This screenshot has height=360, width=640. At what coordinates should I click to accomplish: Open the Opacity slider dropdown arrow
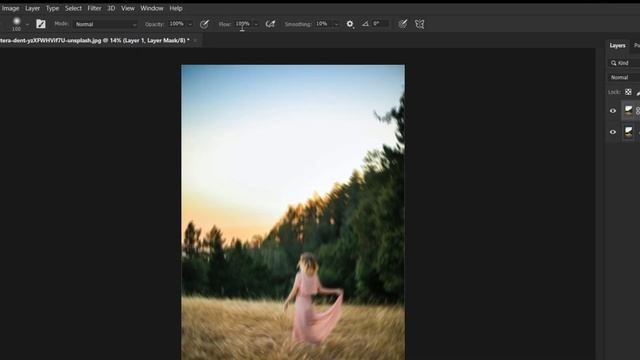[190, 24]
